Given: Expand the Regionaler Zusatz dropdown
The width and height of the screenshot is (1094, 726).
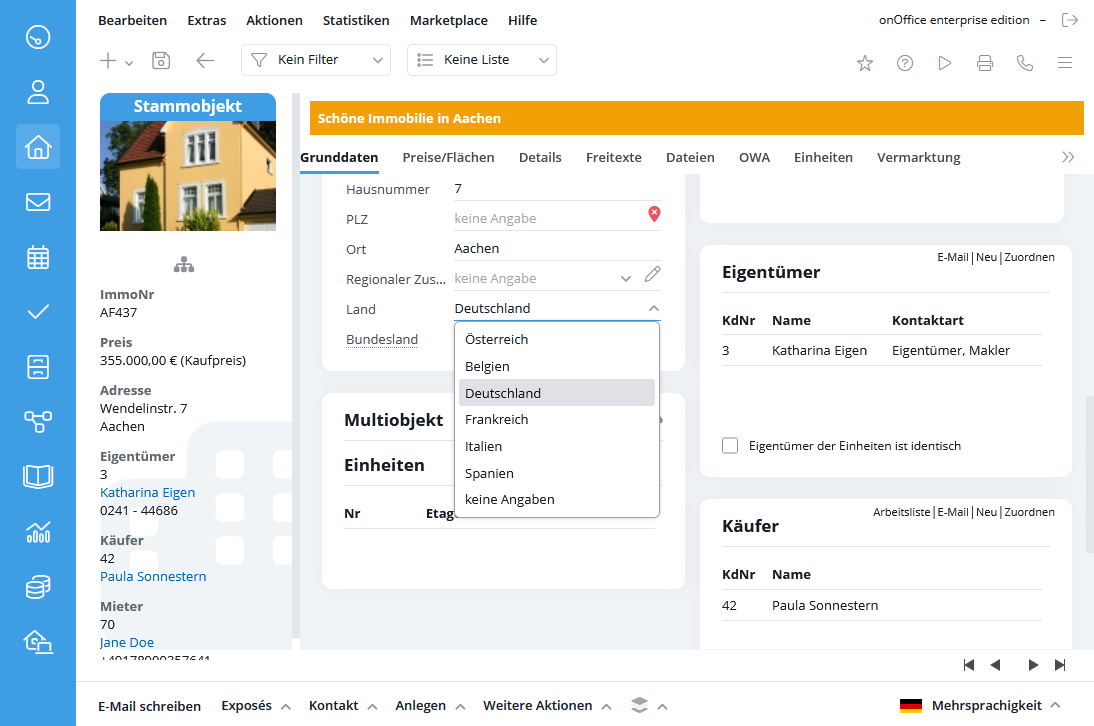Looking at the screenshot, I should [x=626, y=278].
